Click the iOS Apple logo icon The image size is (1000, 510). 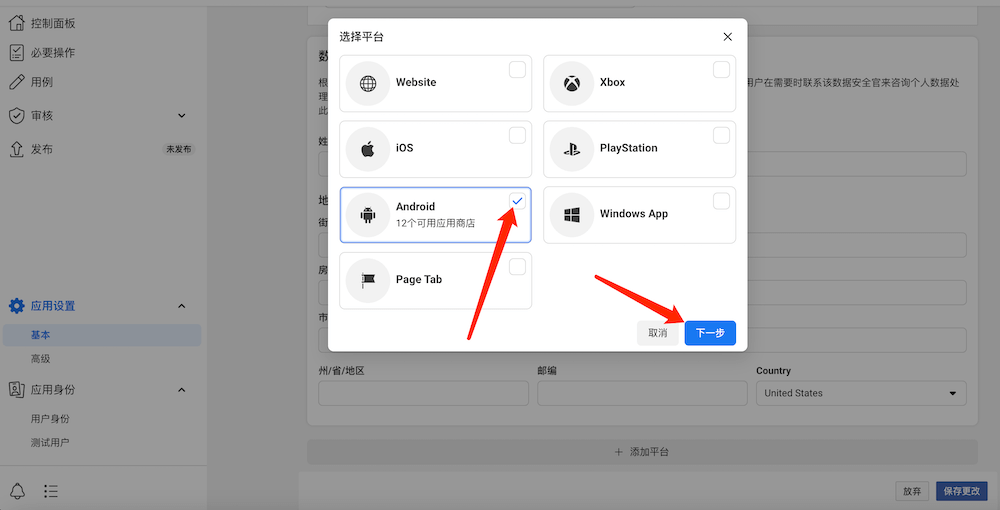368,149
